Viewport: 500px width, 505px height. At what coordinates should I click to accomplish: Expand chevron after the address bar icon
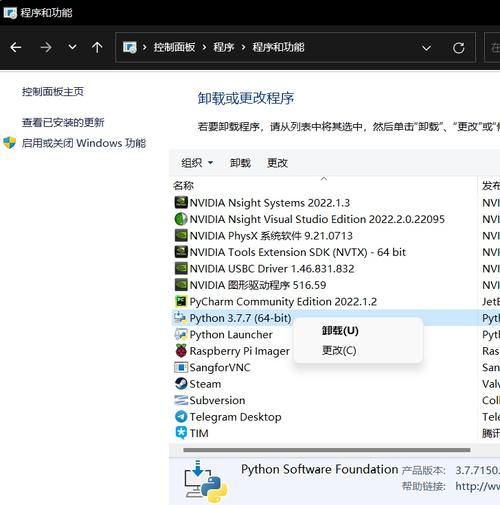(x=144, y=47)
